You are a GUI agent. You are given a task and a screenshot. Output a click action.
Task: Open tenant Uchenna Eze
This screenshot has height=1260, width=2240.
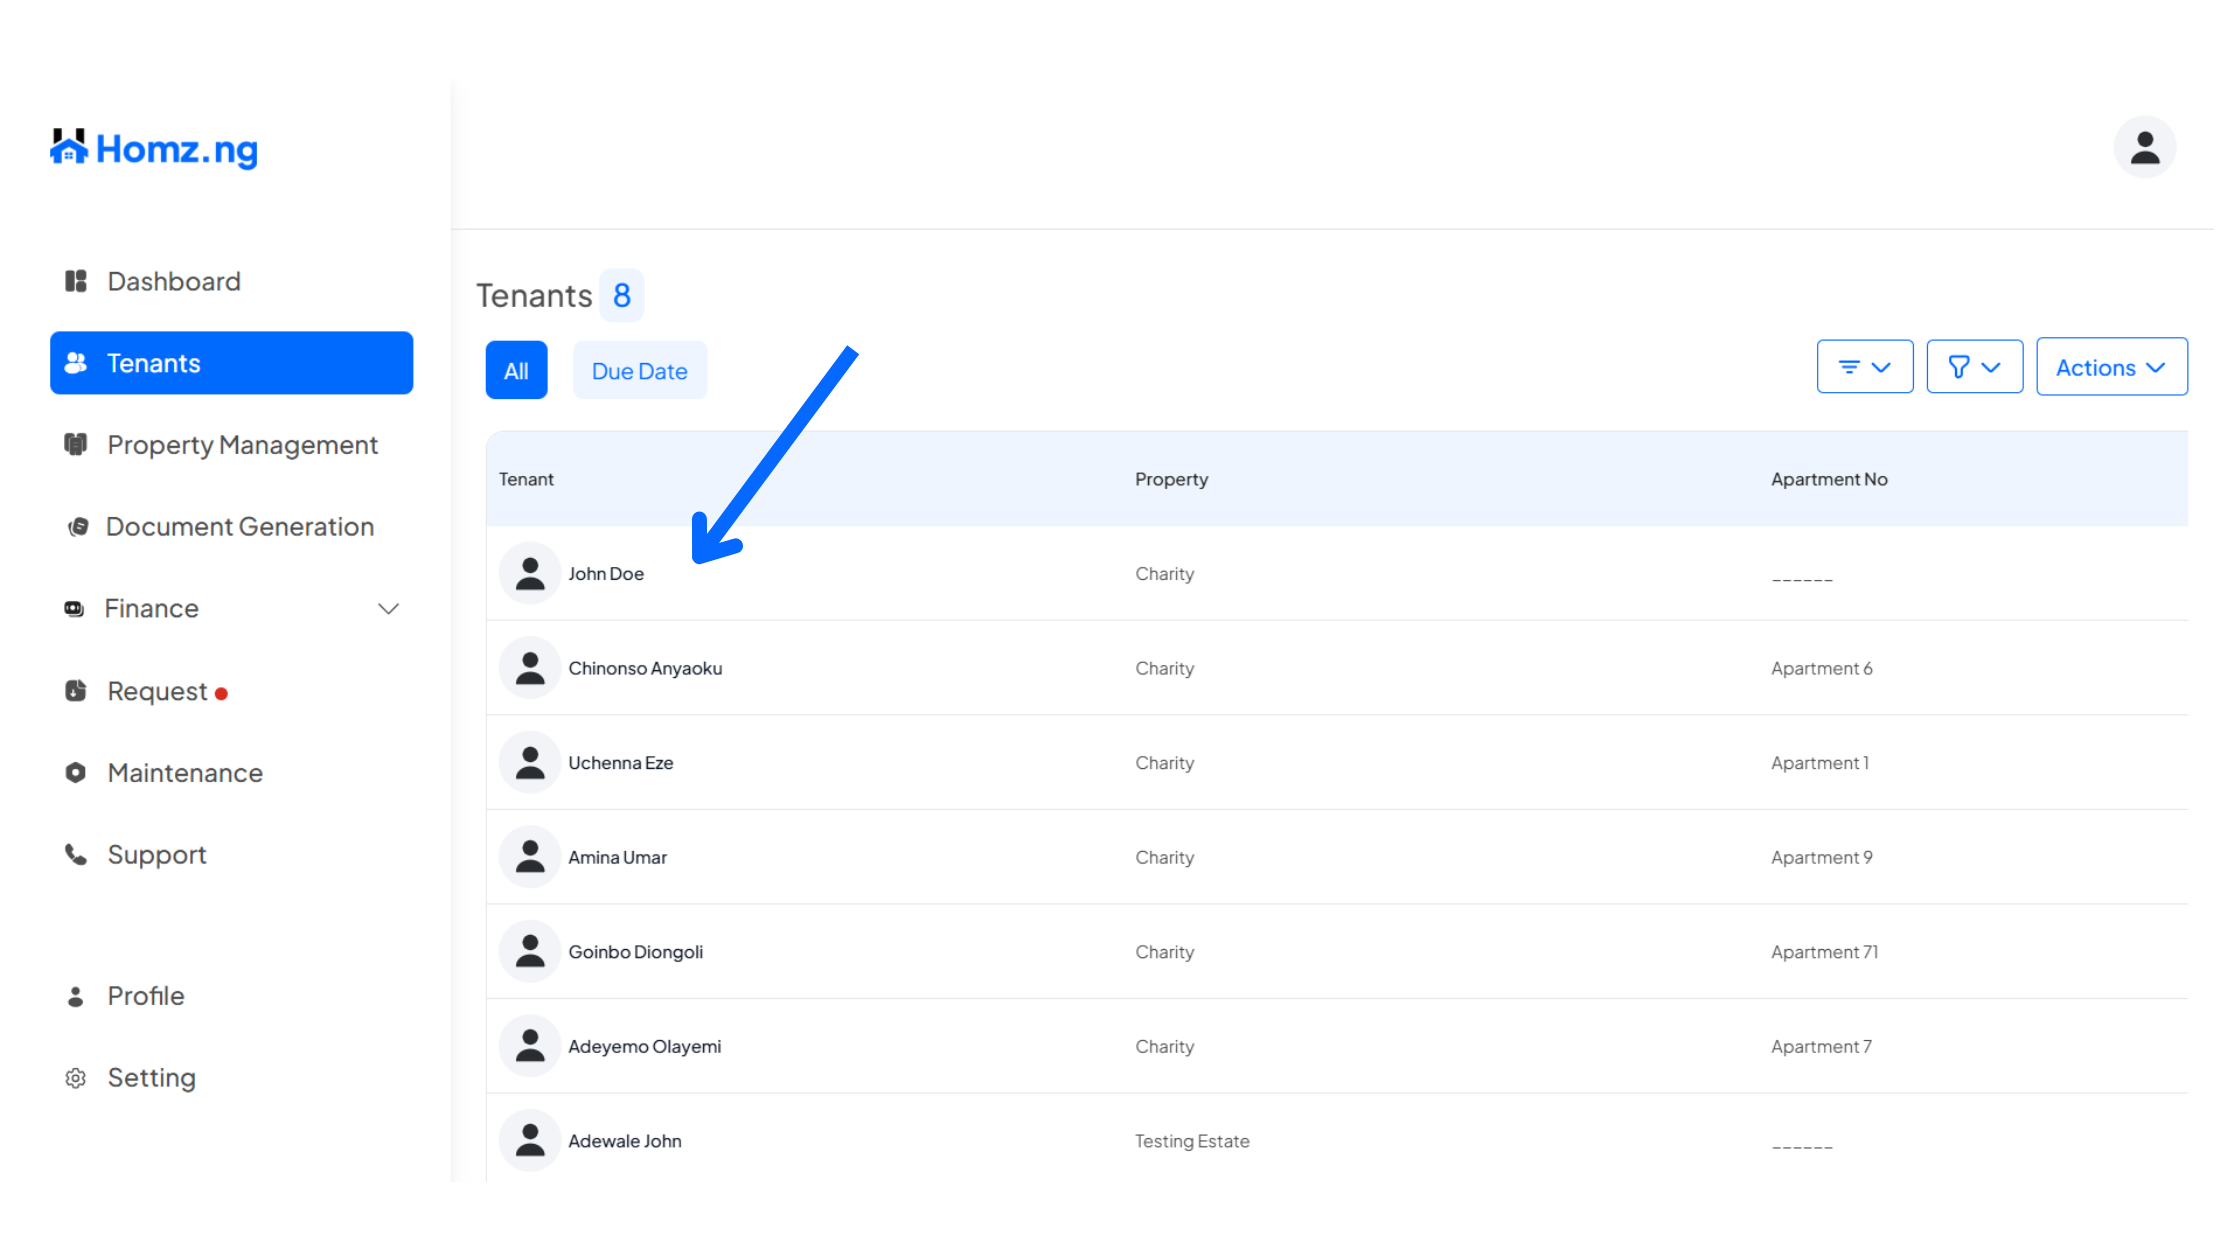point(620,763)
